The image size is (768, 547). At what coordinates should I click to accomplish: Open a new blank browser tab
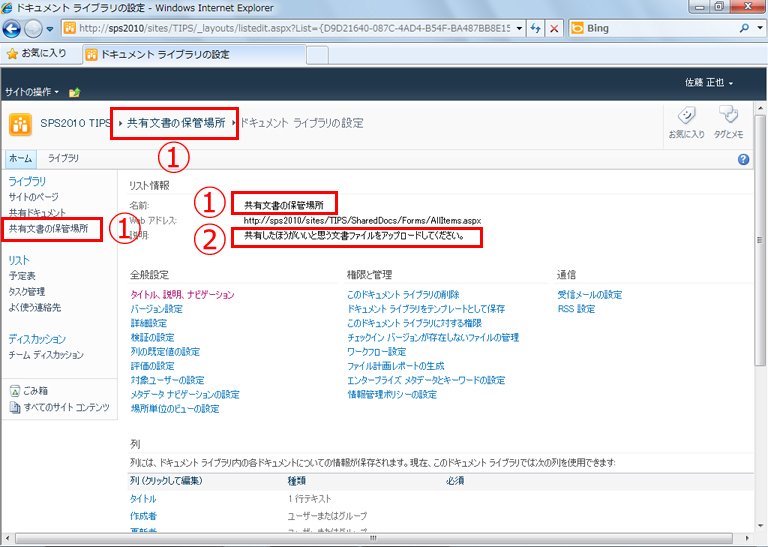click(x=317, y=55)
